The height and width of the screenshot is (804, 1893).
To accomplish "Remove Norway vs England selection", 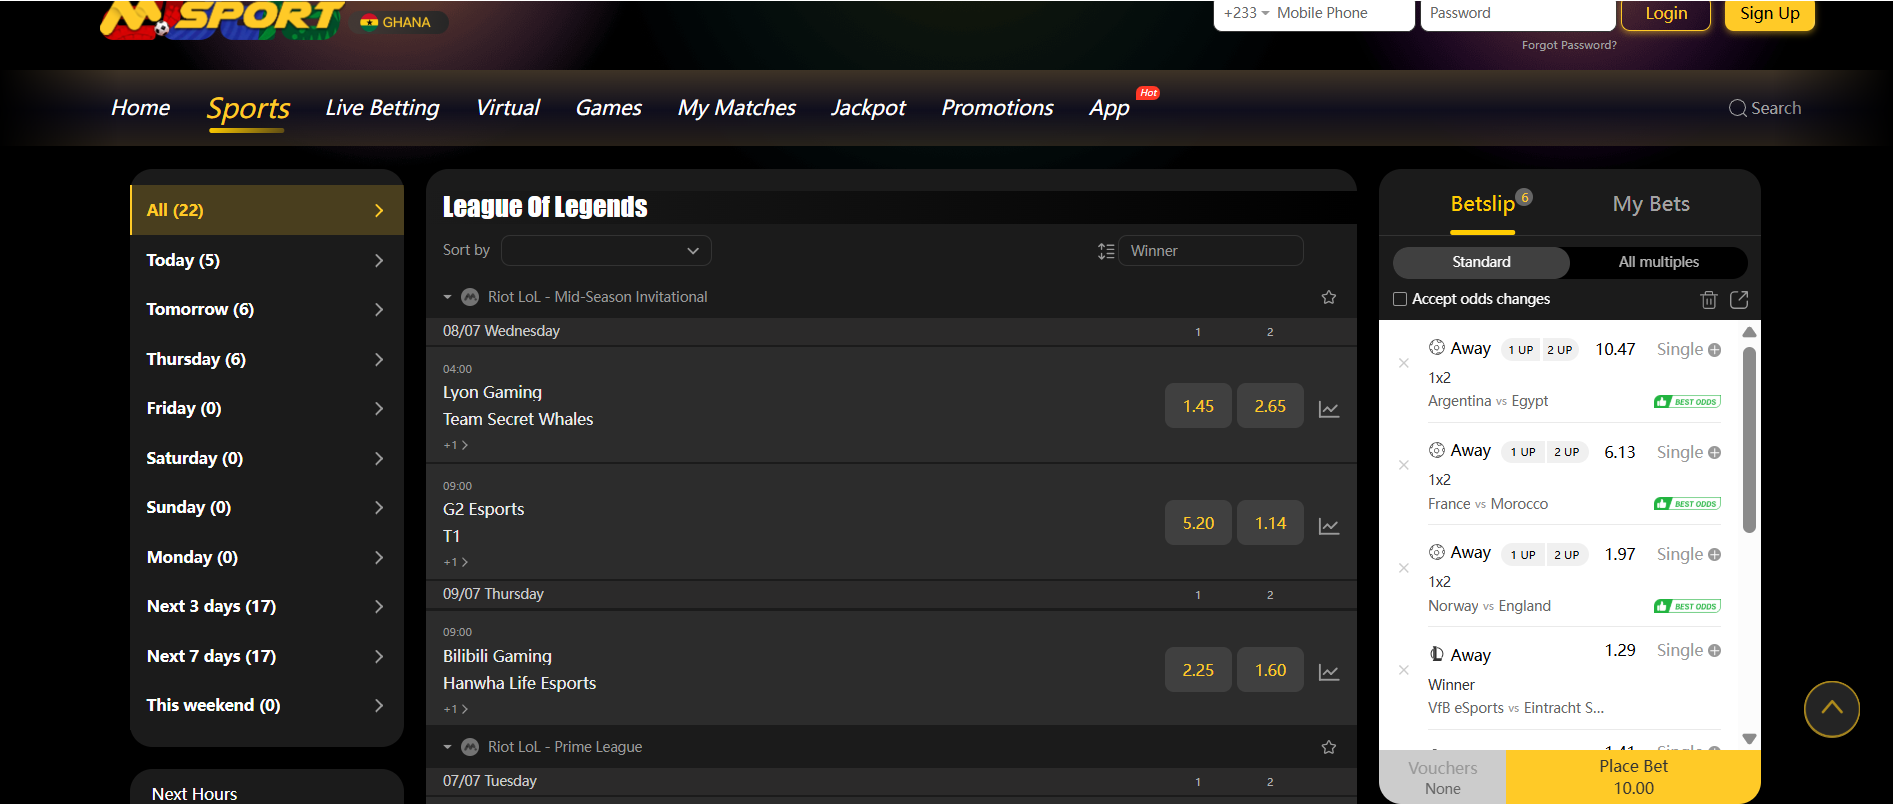I will coord(1404,568).
